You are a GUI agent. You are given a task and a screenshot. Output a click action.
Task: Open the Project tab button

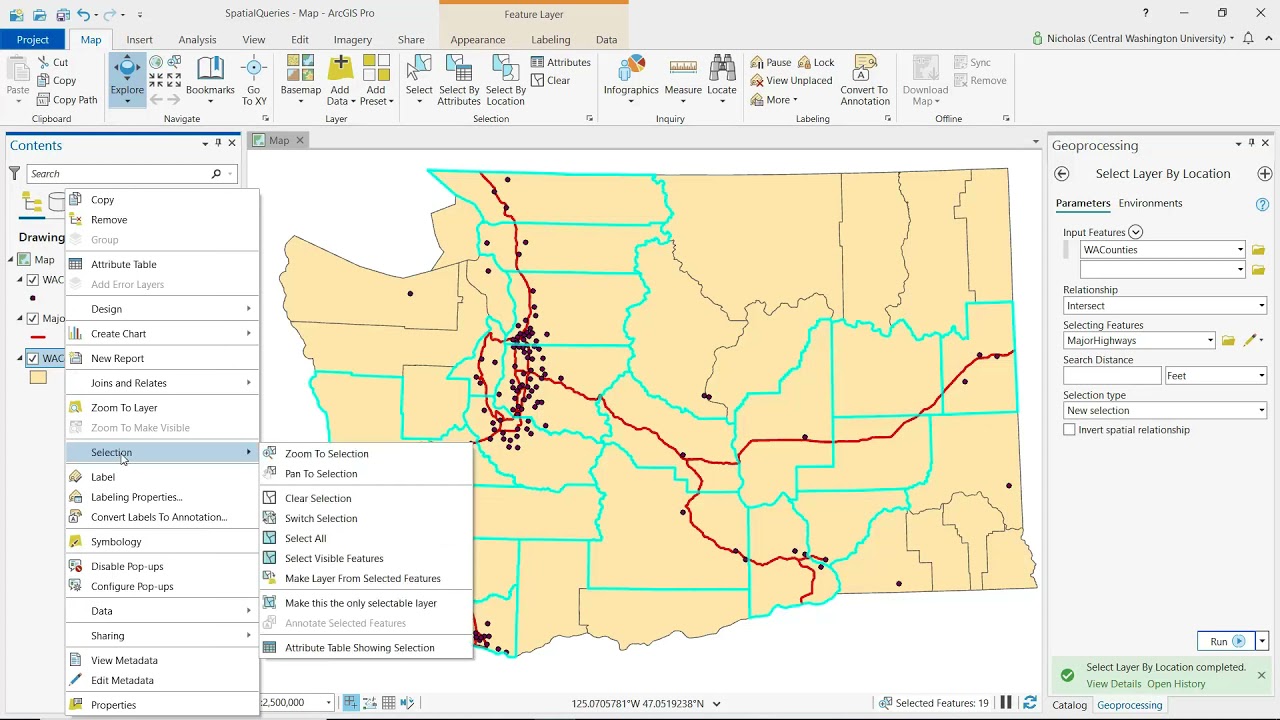32,40
